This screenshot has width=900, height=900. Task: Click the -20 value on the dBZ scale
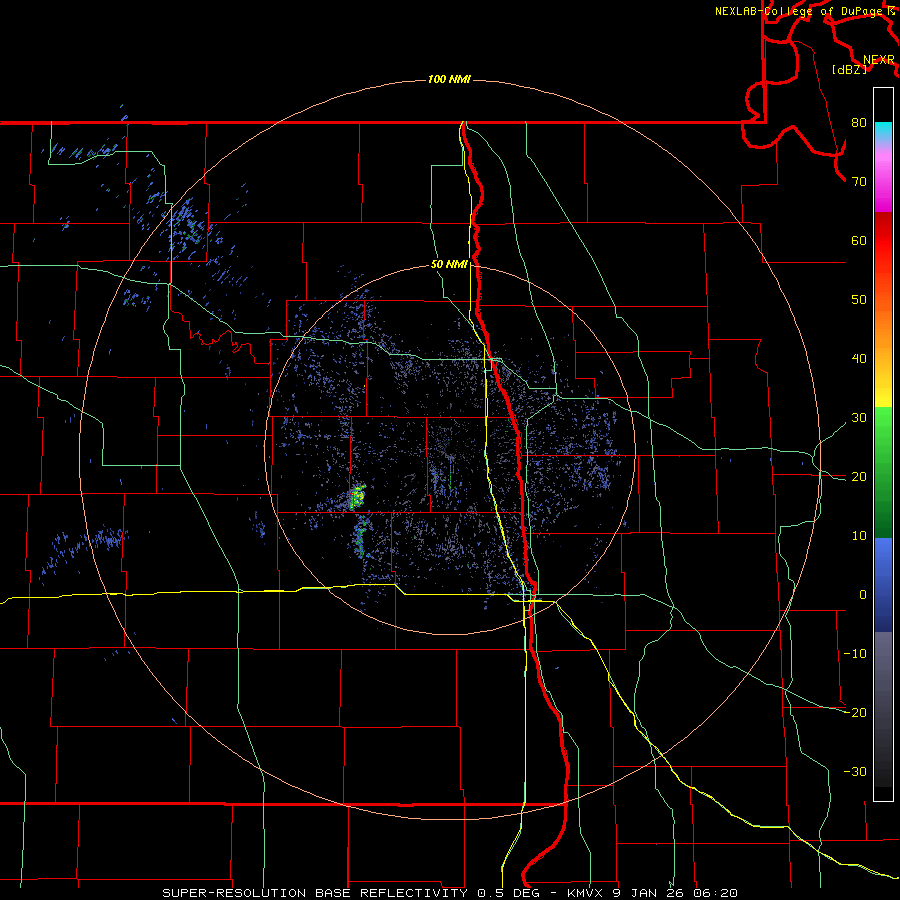(855, 712)
